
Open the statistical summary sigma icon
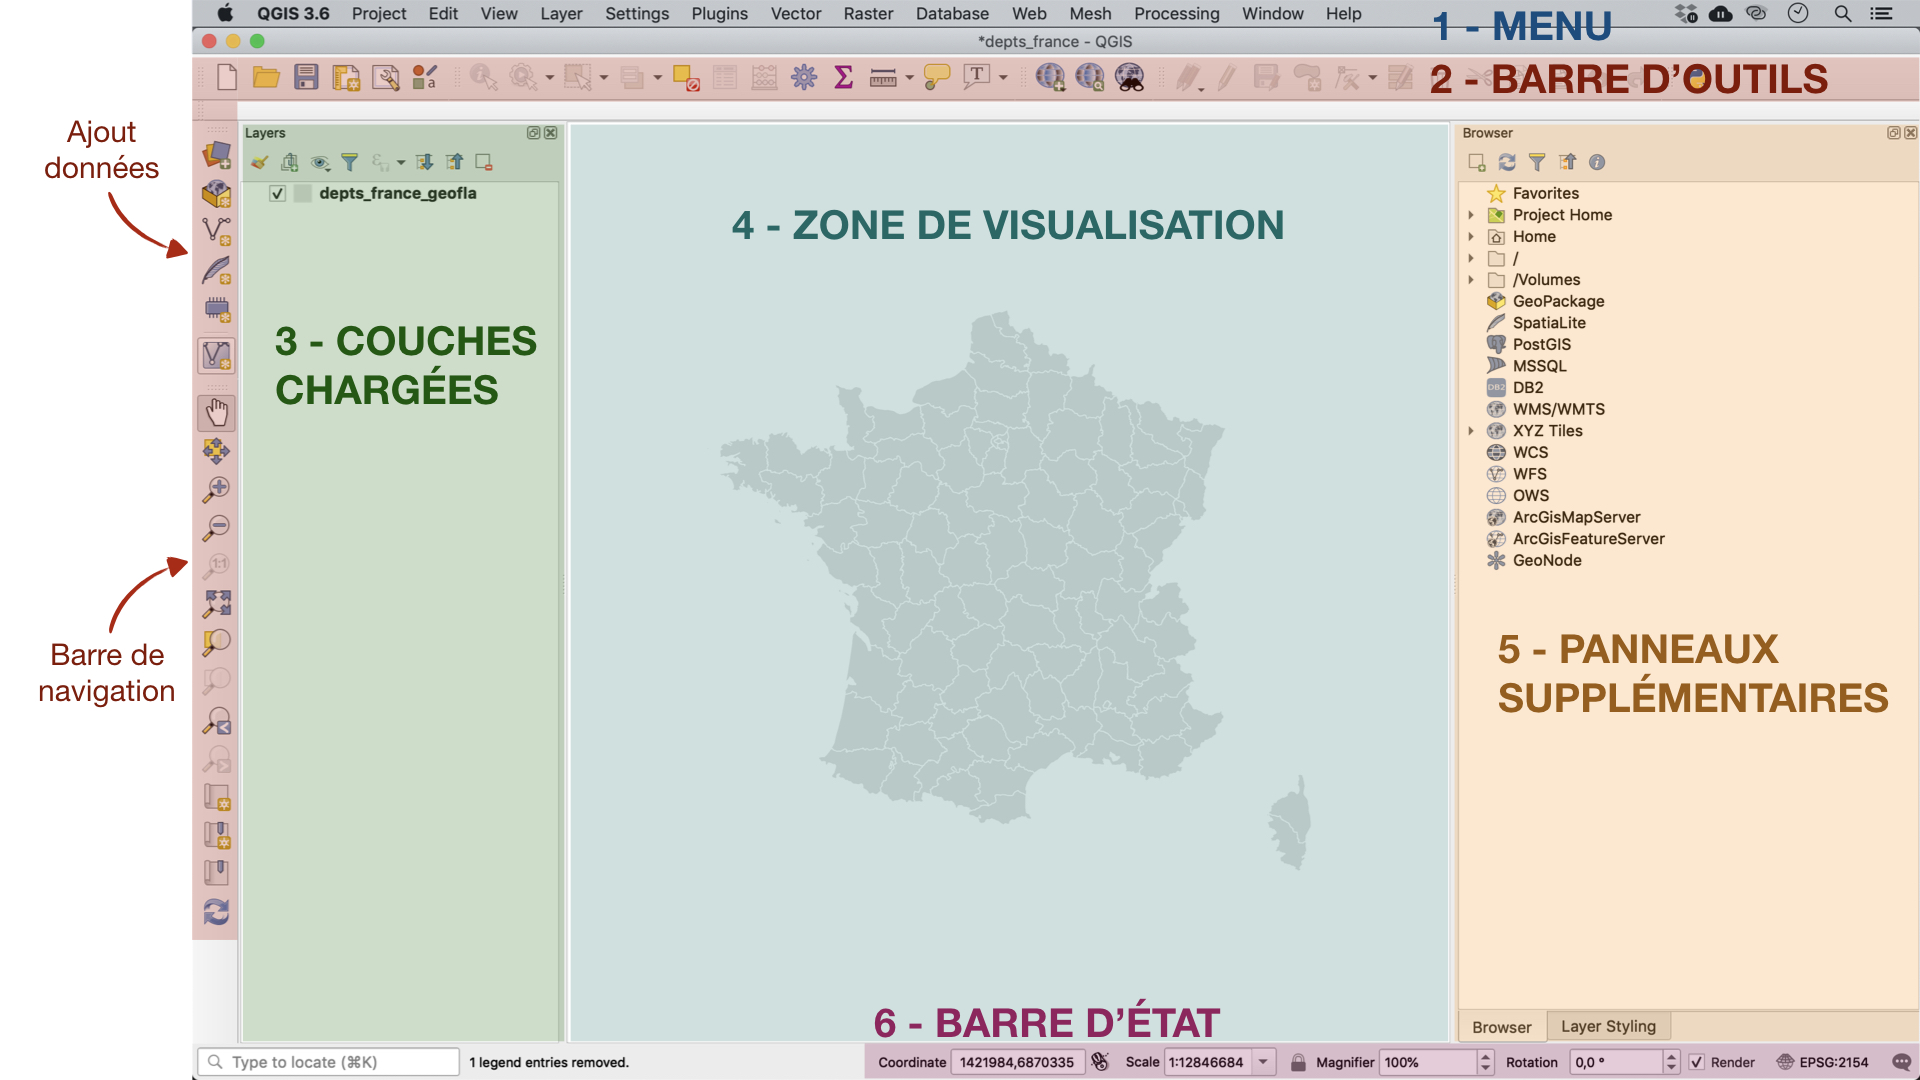843,77
